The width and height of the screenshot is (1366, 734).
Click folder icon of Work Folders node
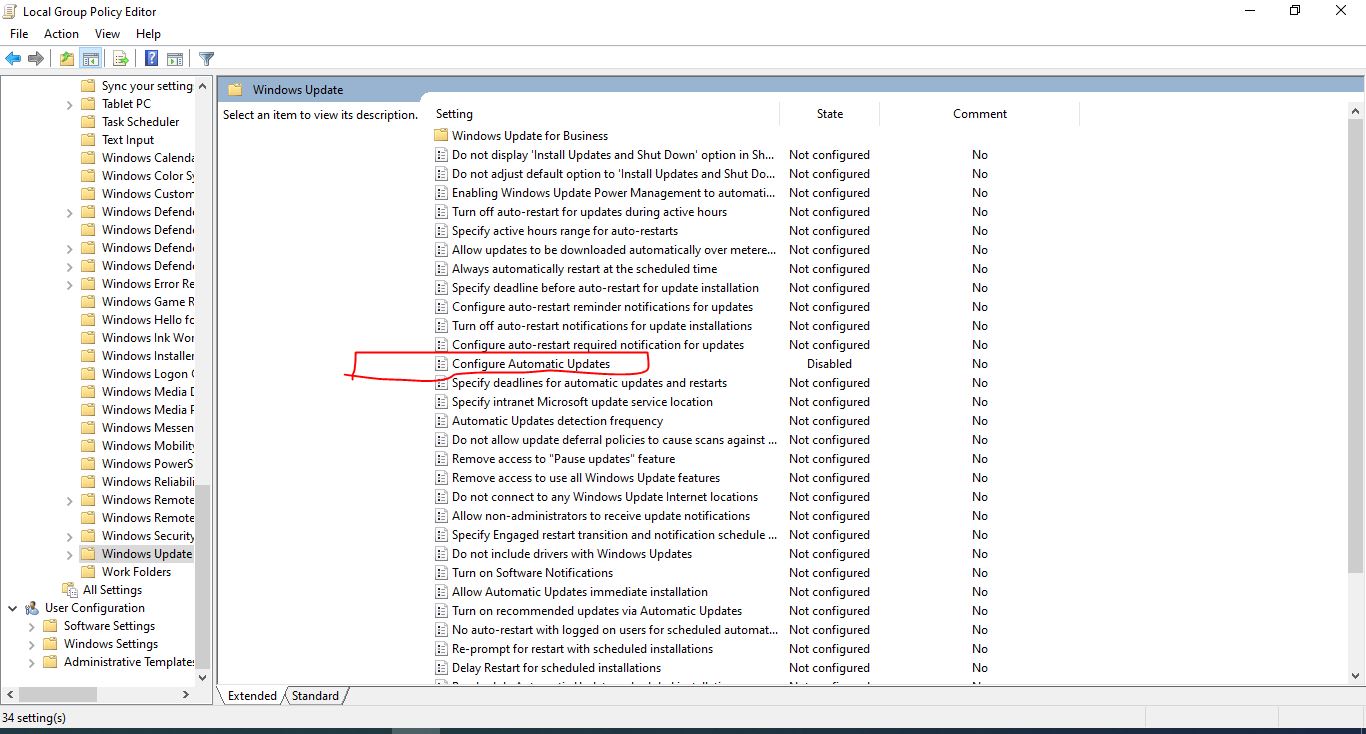click(88, 572)
